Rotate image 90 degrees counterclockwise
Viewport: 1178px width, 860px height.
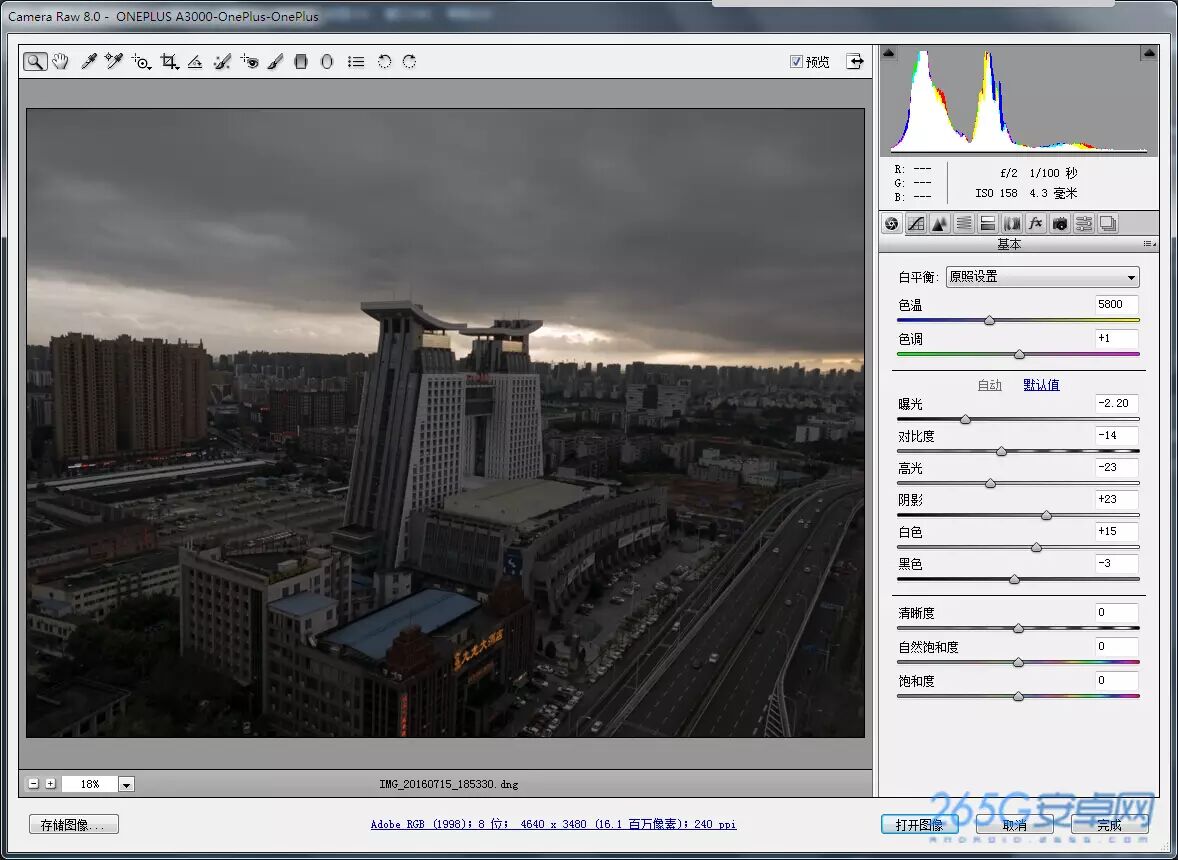point(384,62)
